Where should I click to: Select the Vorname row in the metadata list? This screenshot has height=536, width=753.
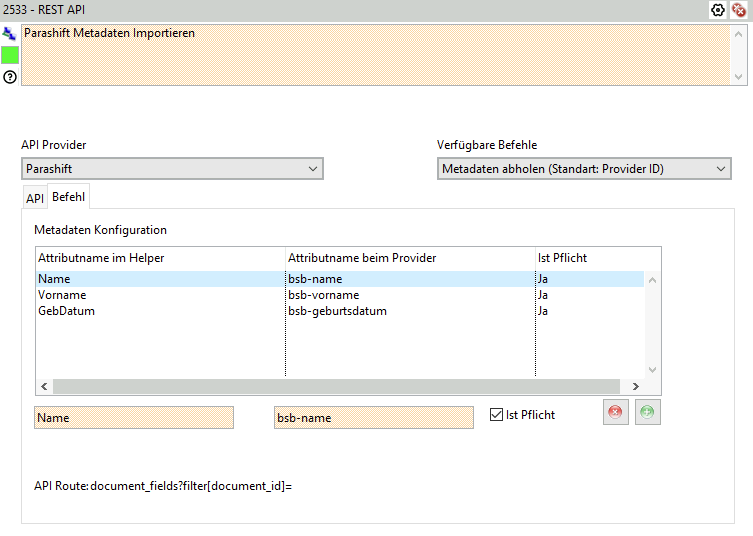coord(62,295)
